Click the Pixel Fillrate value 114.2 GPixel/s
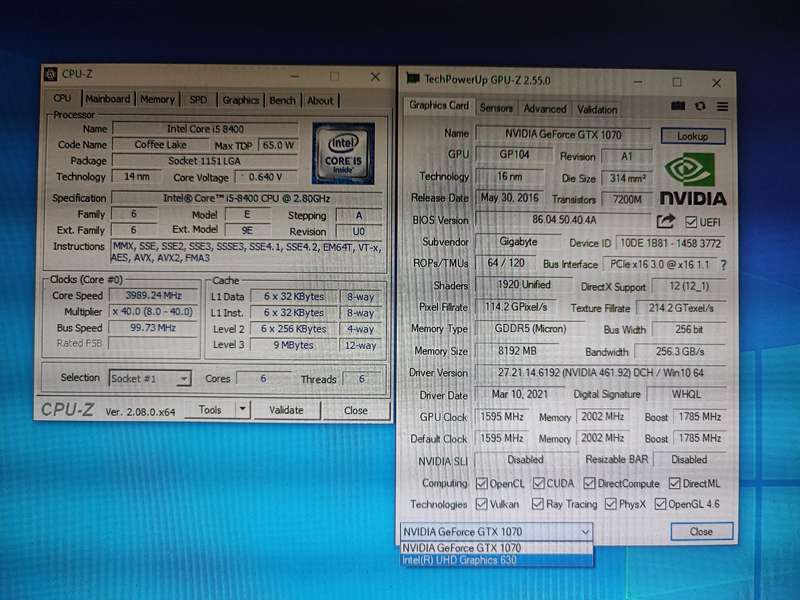800x600 pixels. click(x=516, y=307)
